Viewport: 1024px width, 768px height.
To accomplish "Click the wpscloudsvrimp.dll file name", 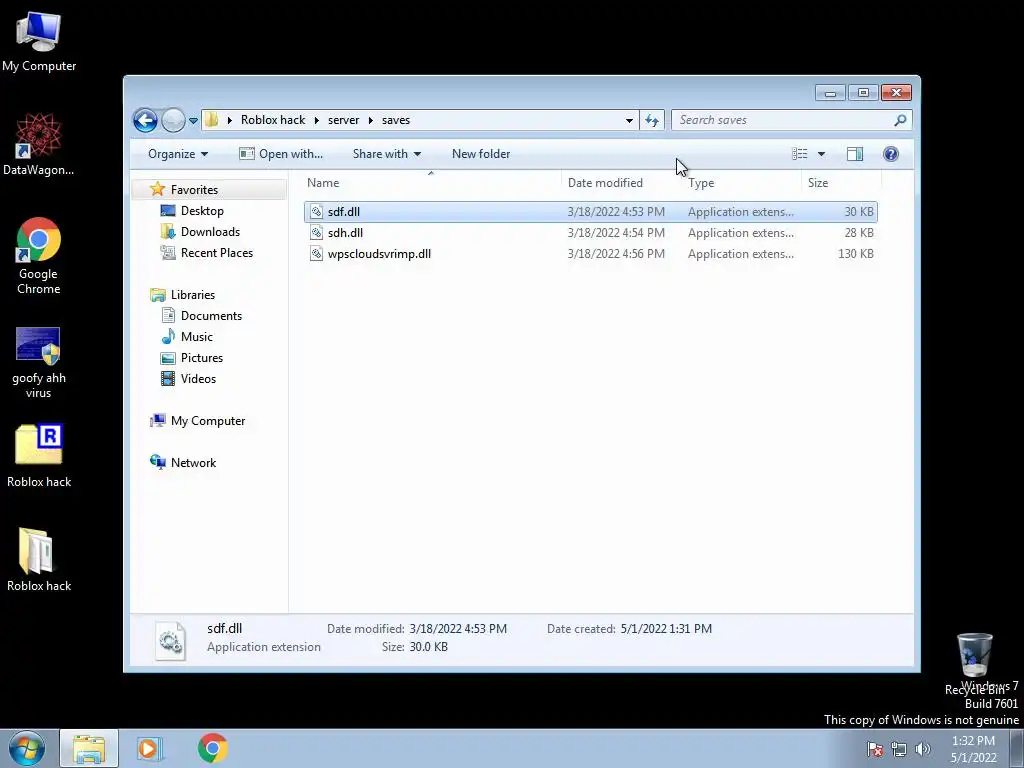I will pyautogui.click(x=379, y=254).
